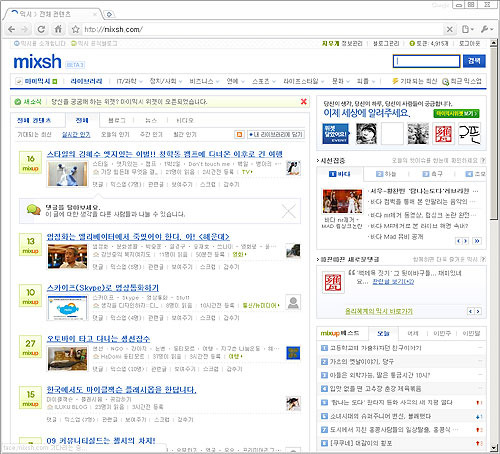Expand the 비즈니스 category dropdown
Viewport: 500px width, 454px height.
click(x=217, y=82)
